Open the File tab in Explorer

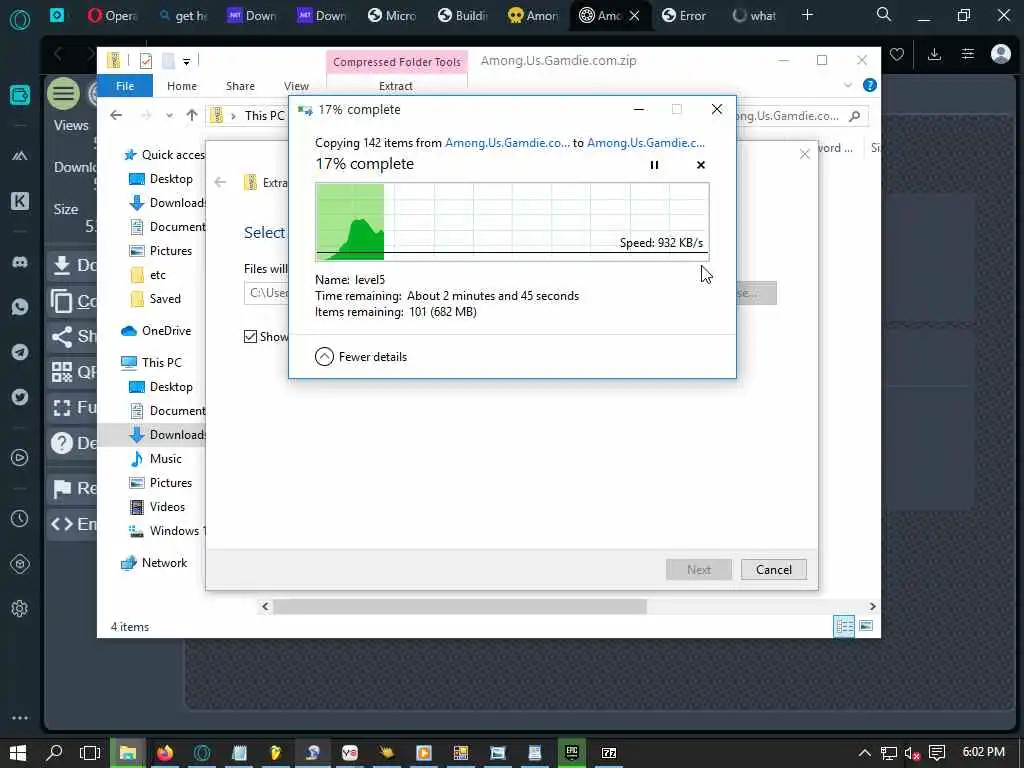125,86
